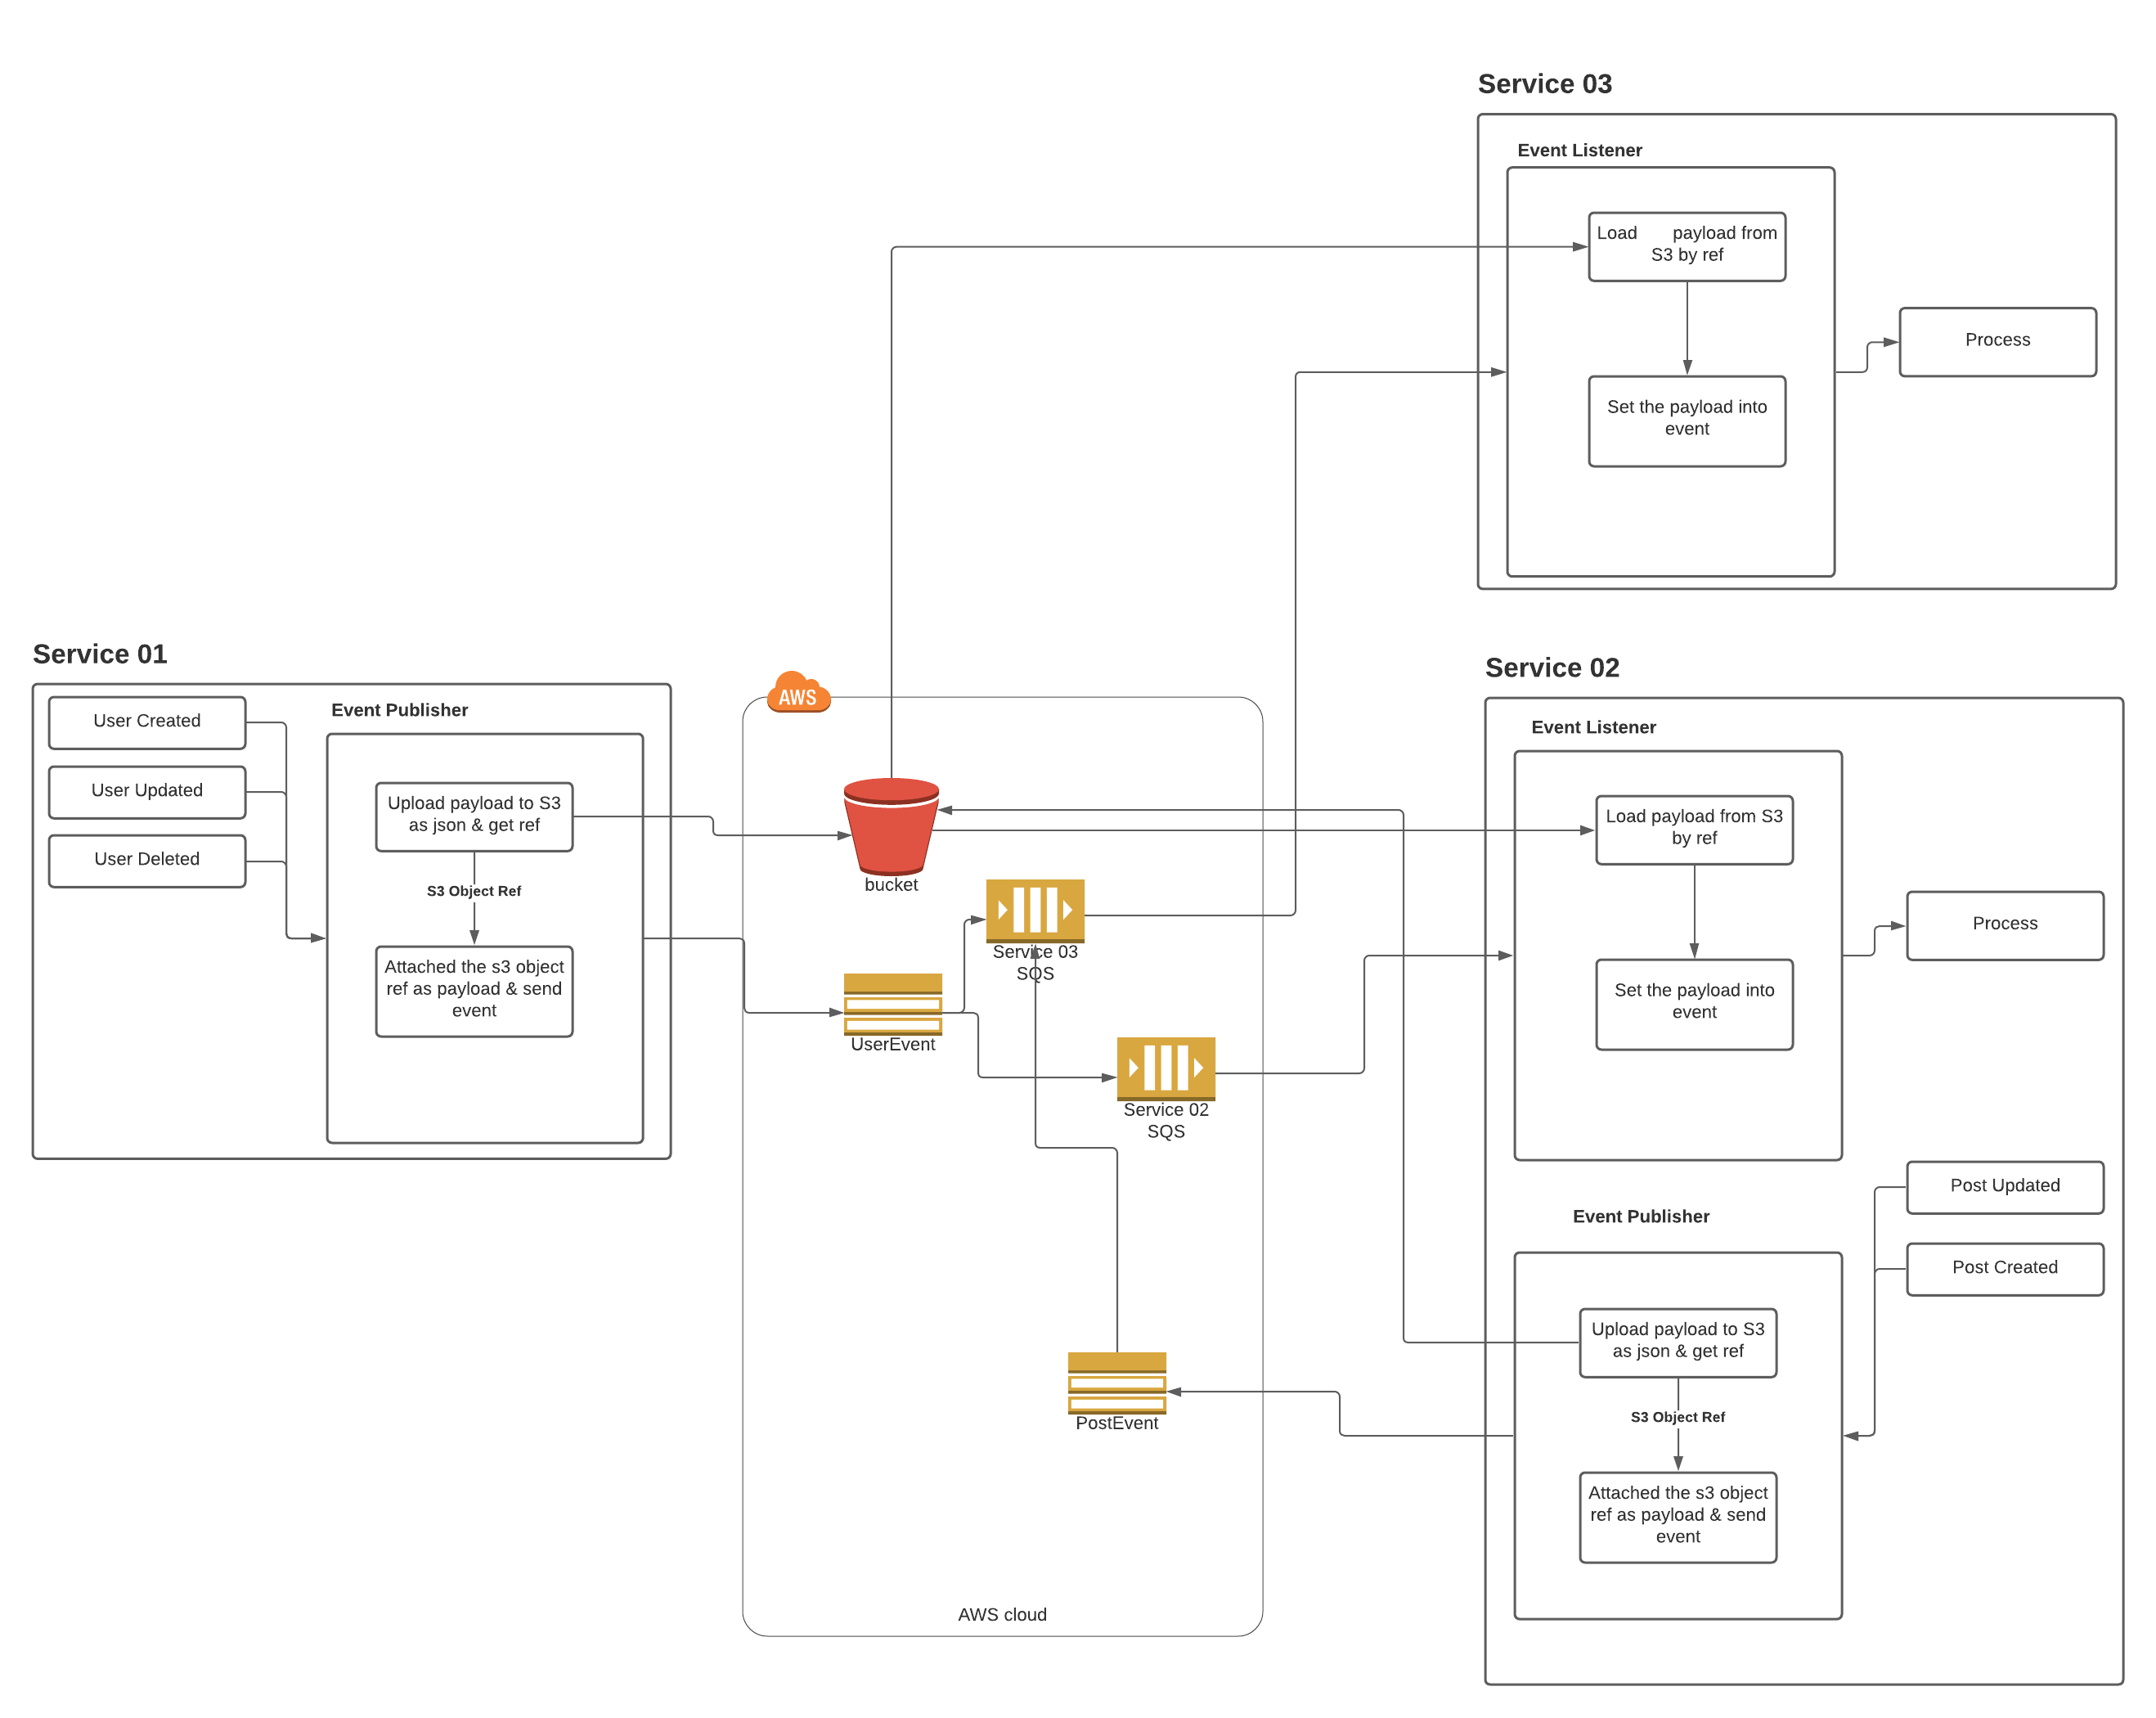Click the Post Created box
This screenshot has height=1718, width=2156.
click(2004, 1268)
